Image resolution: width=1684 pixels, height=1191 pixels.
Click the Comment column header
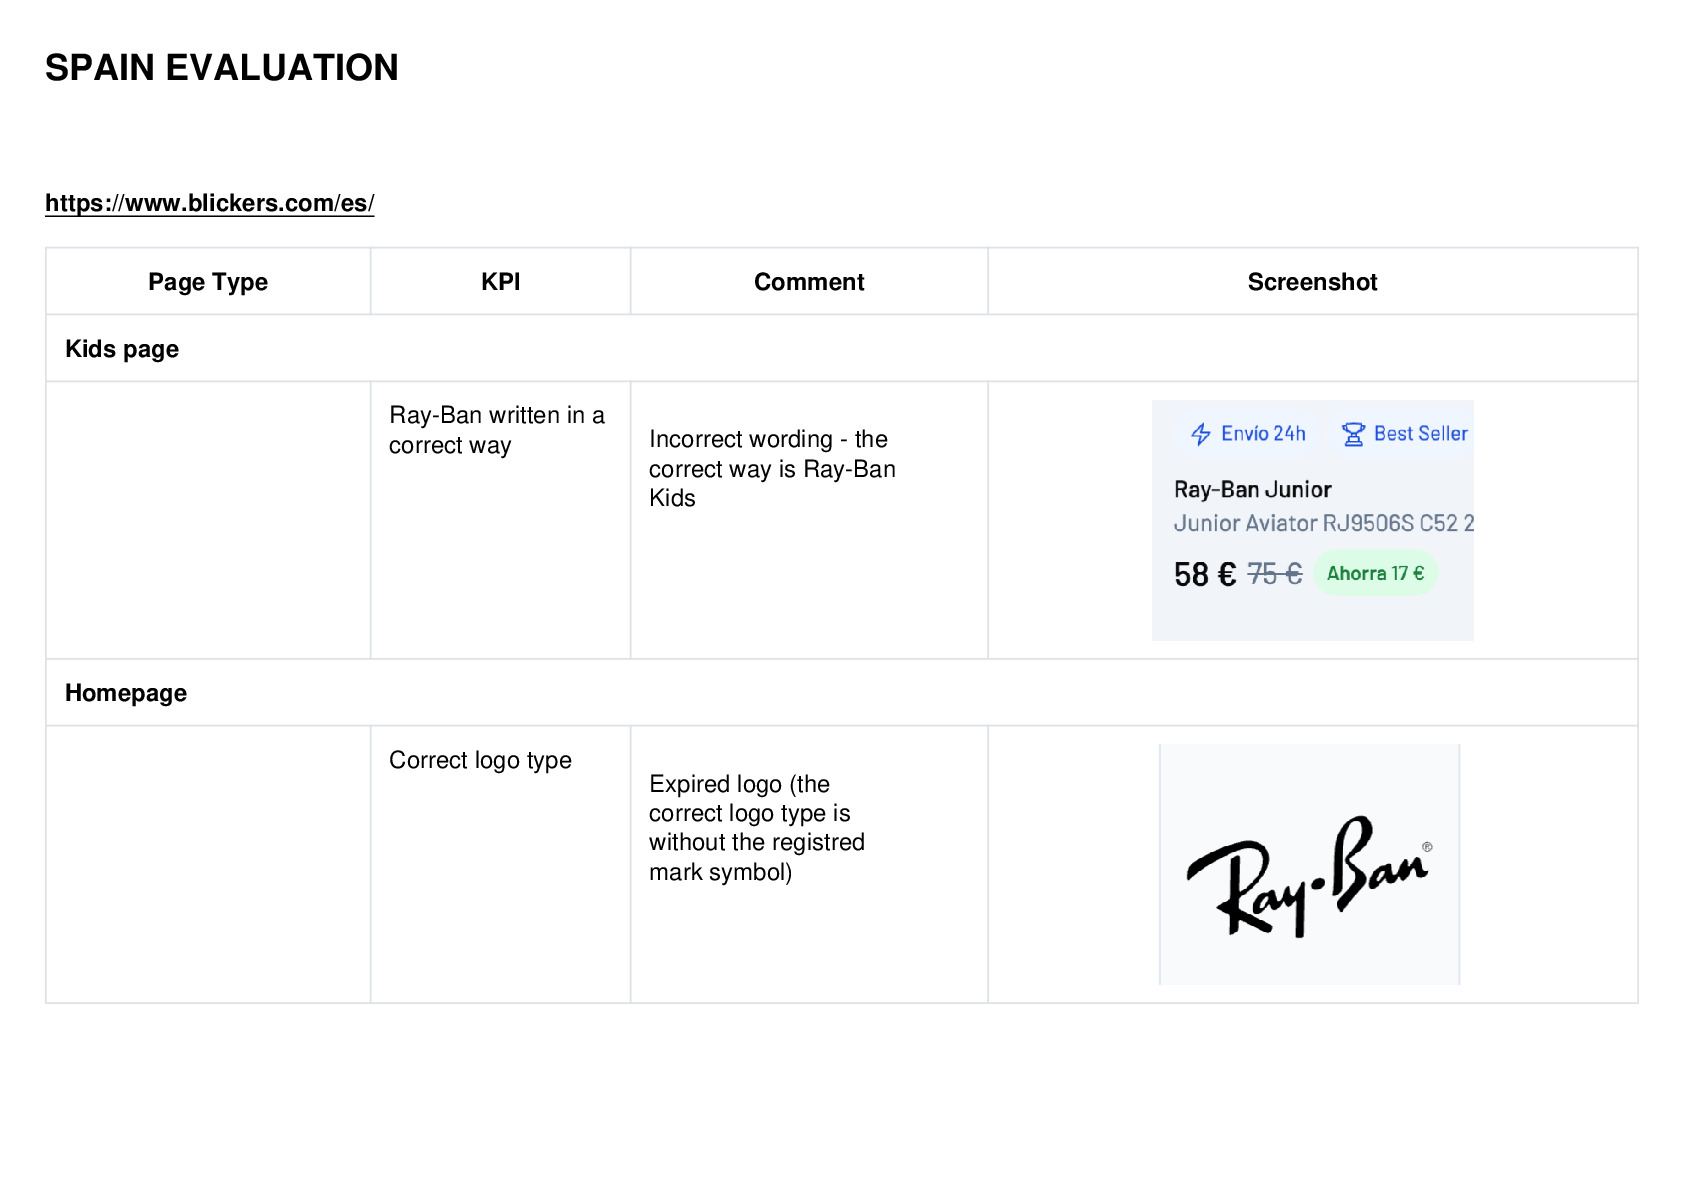[809, 282]
